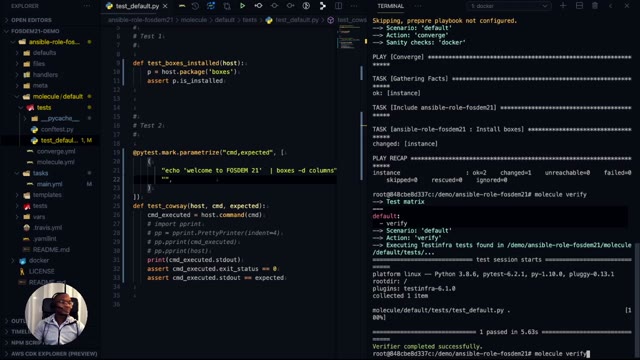Click 'Verifier completed successfully.' in the terminal

(x=427, y=347)
